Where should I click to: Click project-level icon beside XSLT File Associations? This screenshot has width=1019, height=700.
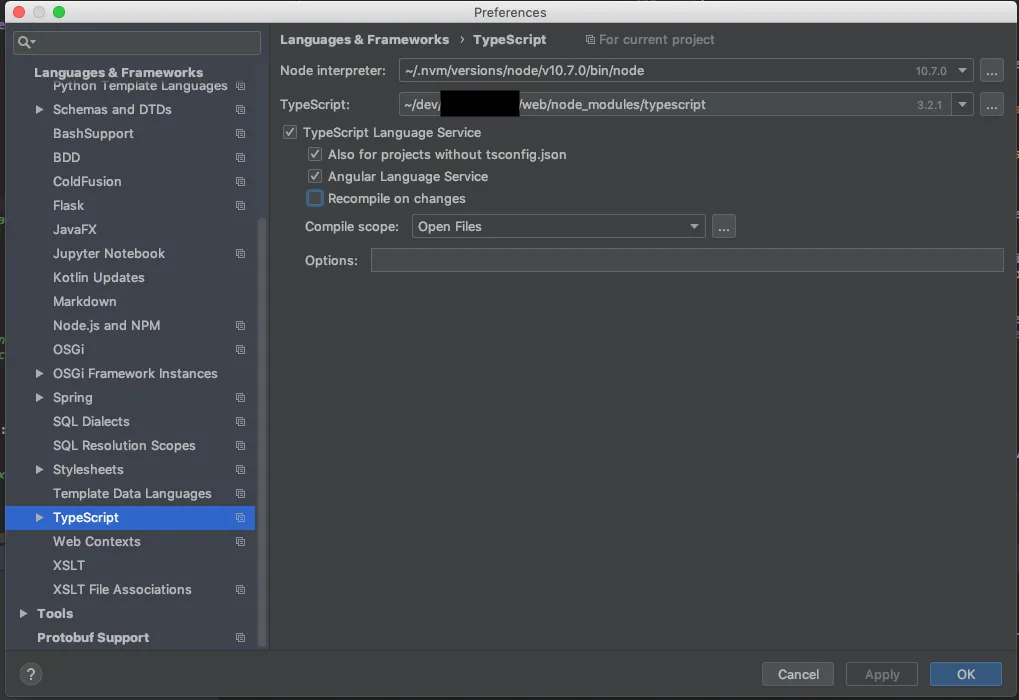[x=240, y=590]
